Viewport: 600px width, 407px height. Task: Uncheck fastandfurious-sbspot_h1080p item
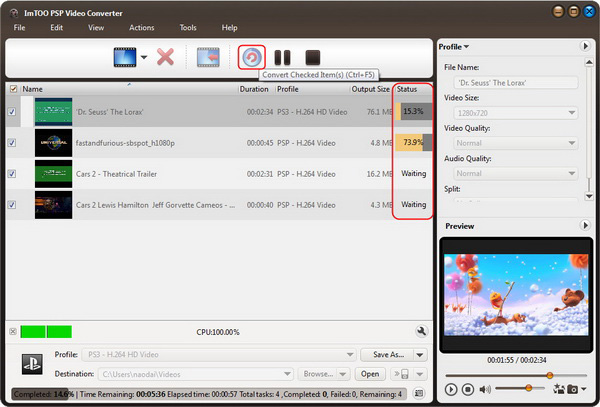coord(12,143)
